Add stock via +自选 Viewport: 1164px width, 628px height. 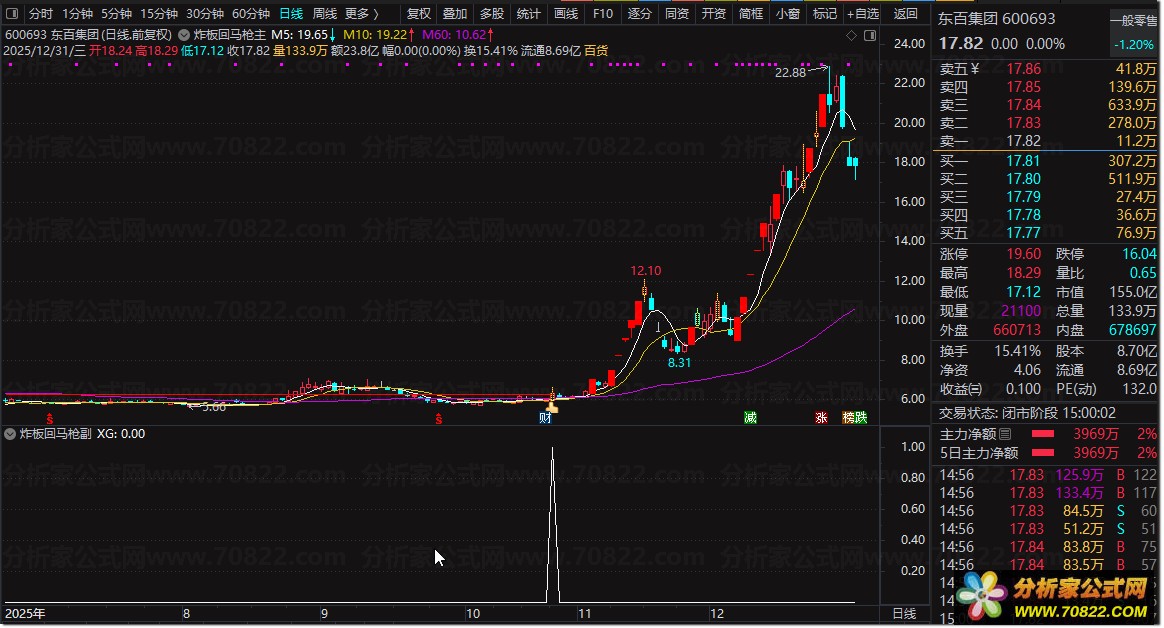tap(863, 13)
